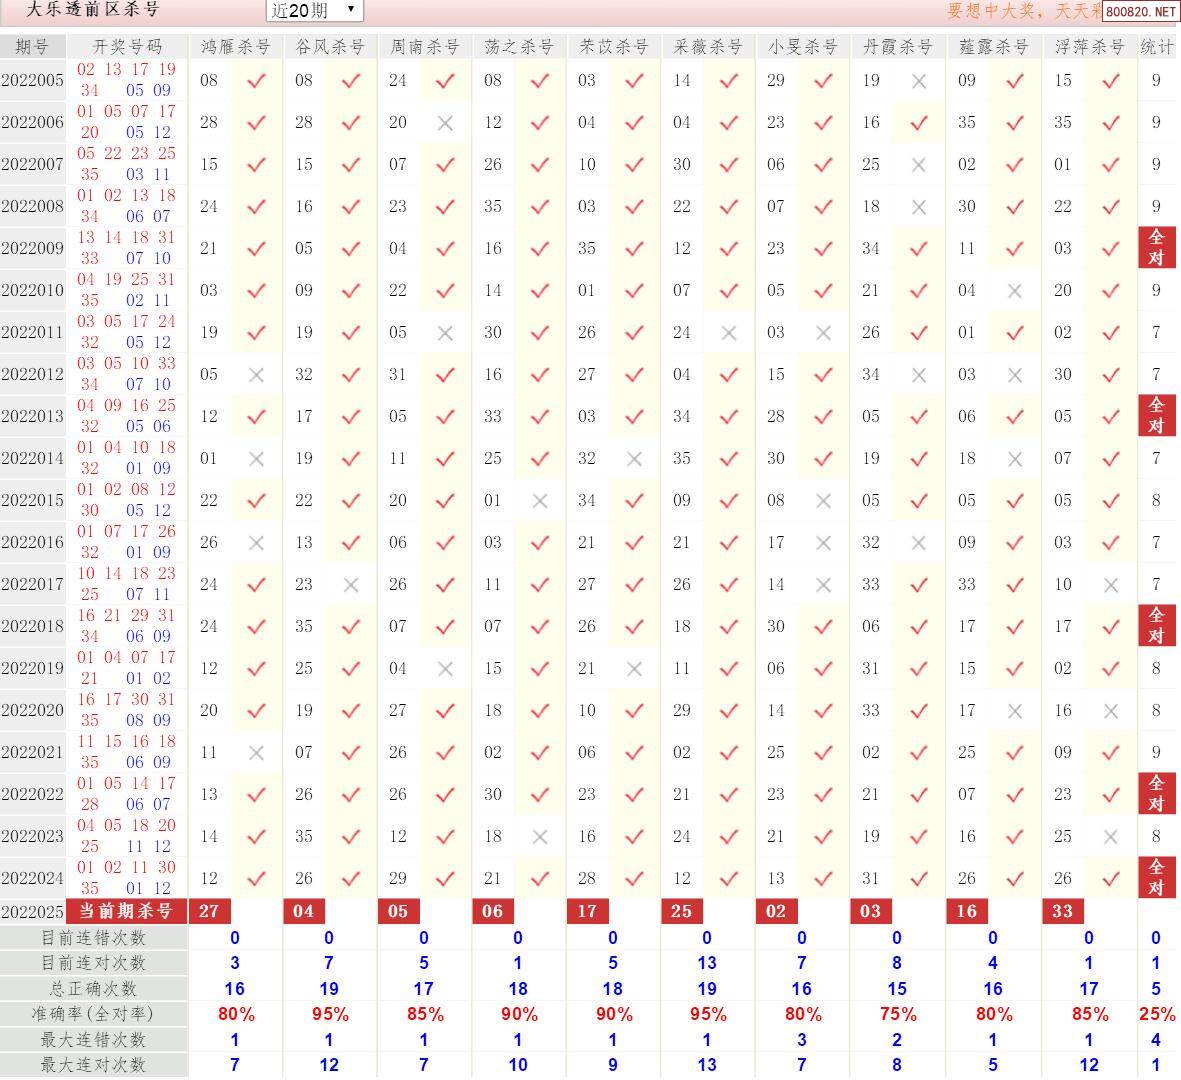Select the 浮萍杀号 column header
The width and height of the screenshot is (1181, 1080).
tap(1089, 47)
